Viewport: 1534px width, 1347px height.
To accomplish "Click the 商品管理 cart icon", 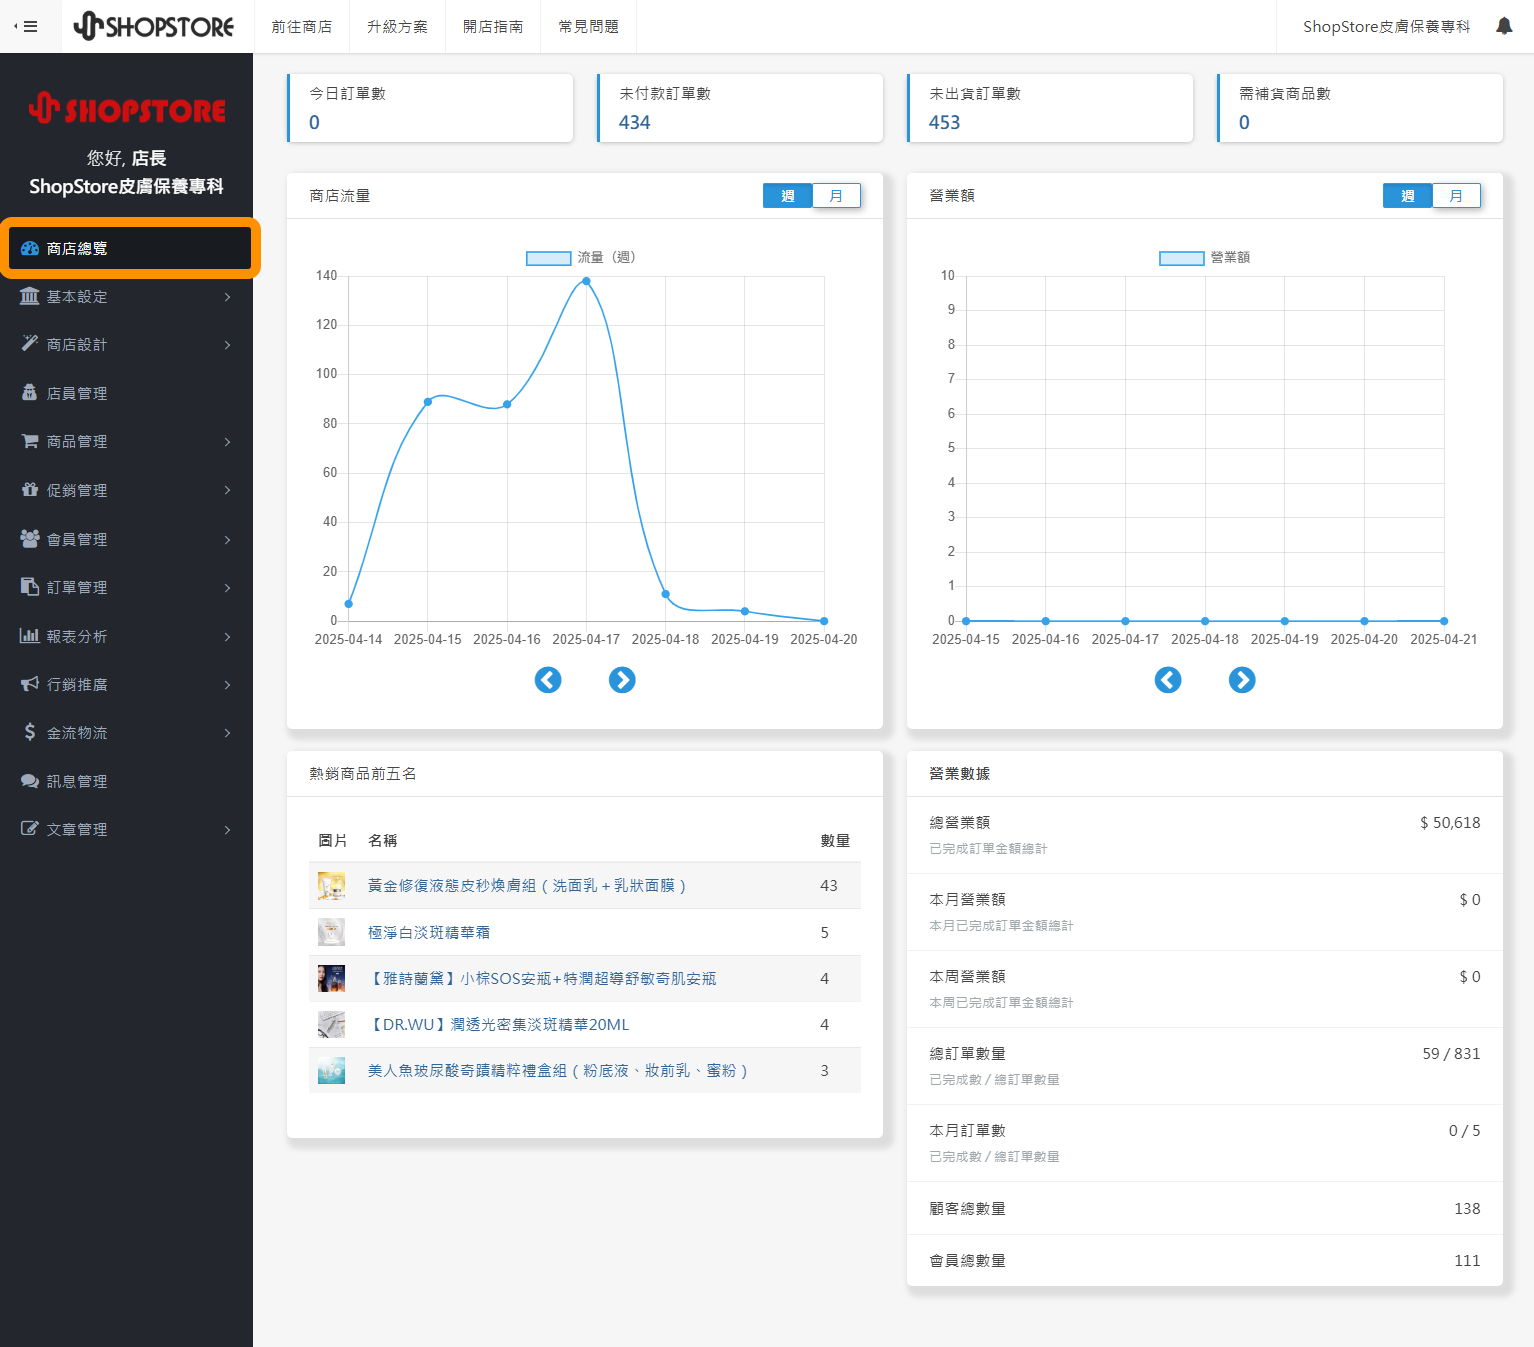I will [x=30, y=441].
